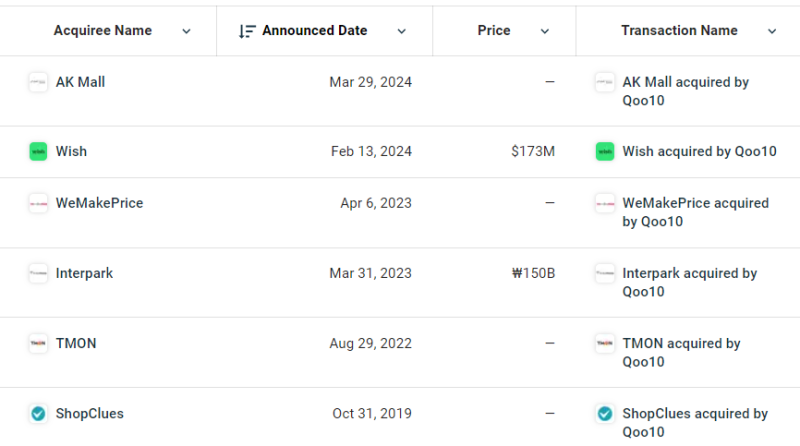Select the $173M price cell
This screenshot has height=446, width=800.
click(x=532, y=152)
